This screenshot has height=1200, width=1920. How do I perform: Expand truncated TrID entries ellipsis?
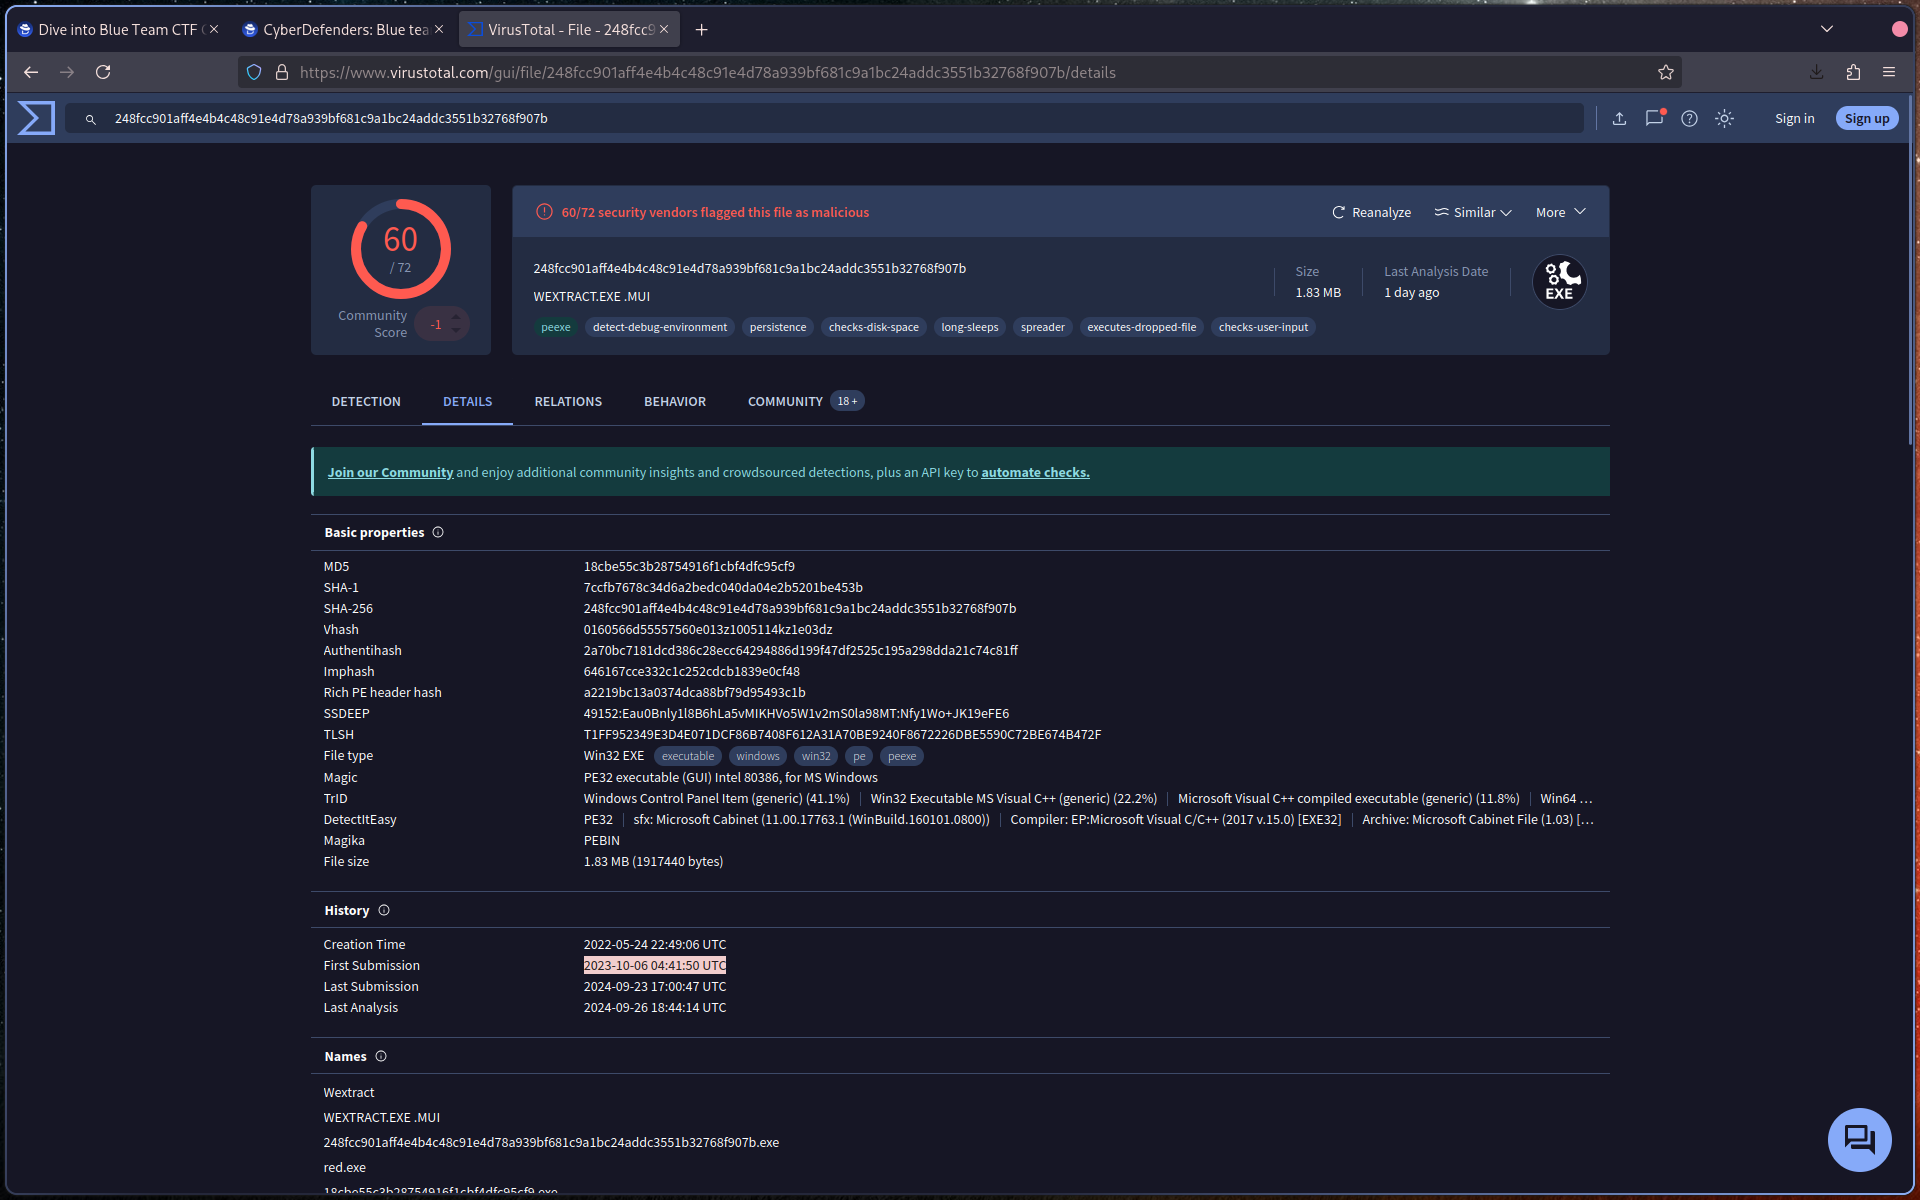click(x=1585, y=798)
